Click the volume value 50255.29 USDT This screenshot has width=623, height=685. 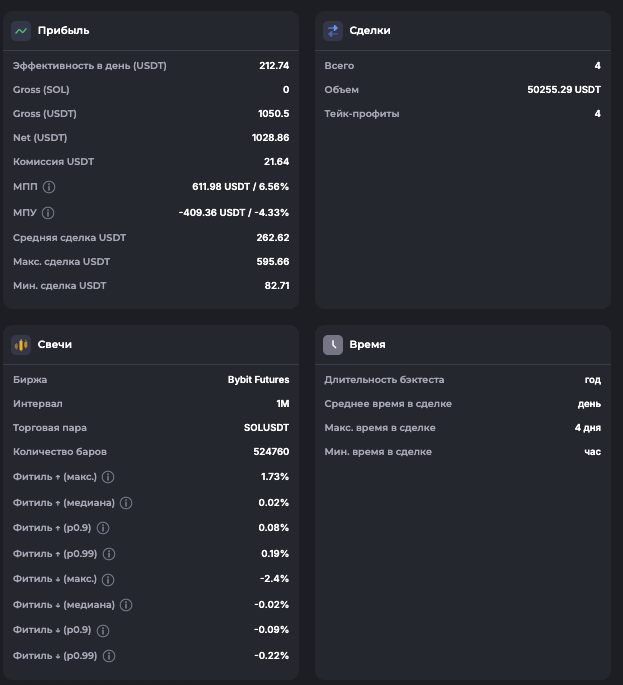[564, 90]
